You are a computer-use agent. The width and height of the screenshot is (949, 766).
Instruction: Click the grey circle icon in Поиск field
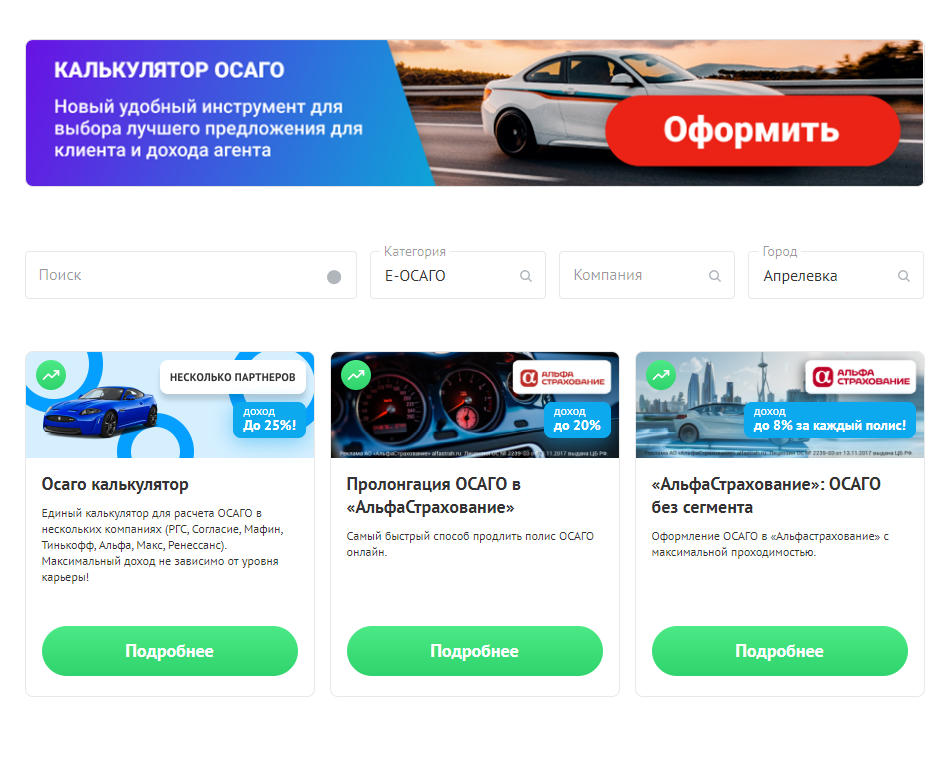[x=334, y=277]
